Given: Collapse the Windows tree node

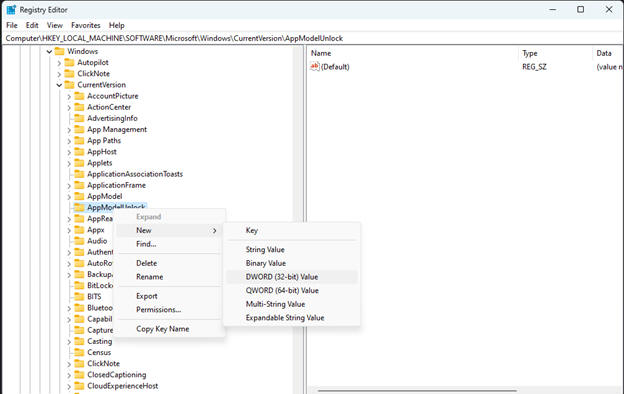Looking at the screenshot, I should pyautogui.click(x=49, y=52).
